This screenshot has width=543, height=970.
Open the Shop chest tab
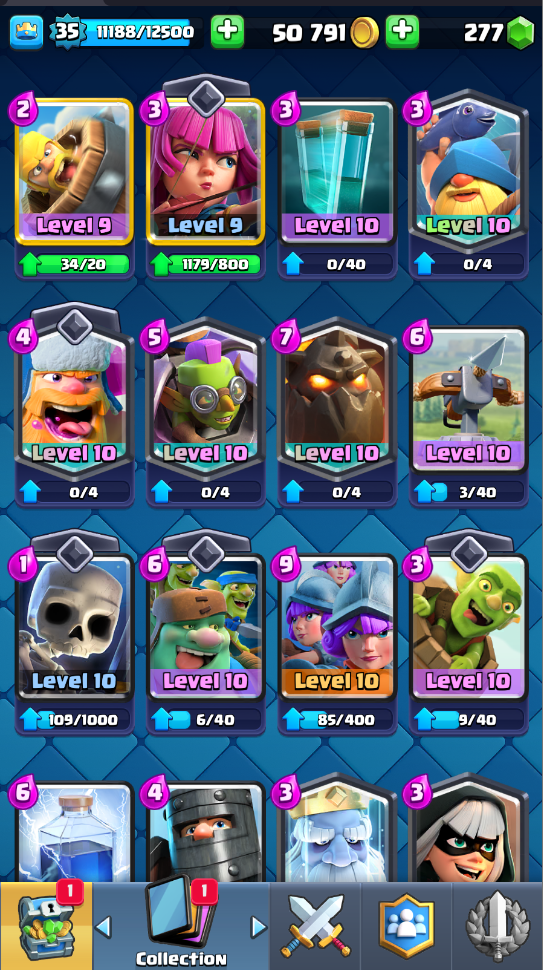point(46,925)
